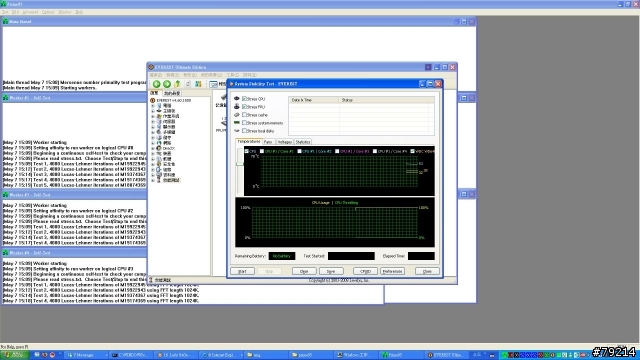The width and height of the screenshot is (640, 360).
Task: Expand the Server (伺服器) tree node
Action: pos(153,122)
